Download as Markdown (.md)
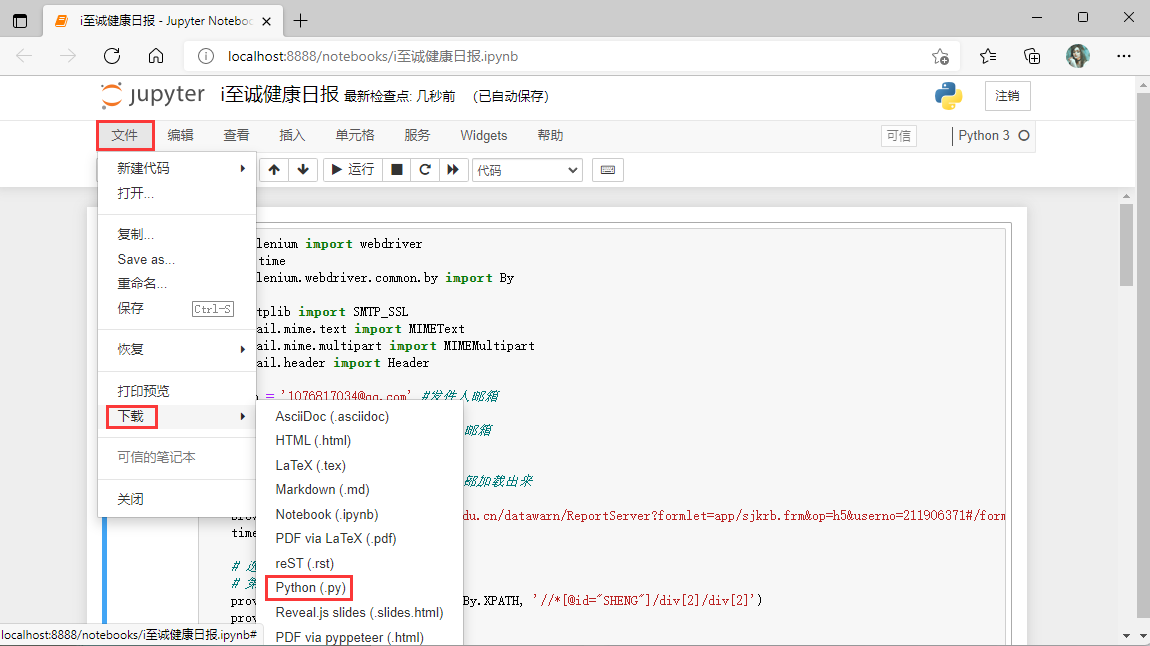 click(x=360, y=490)
